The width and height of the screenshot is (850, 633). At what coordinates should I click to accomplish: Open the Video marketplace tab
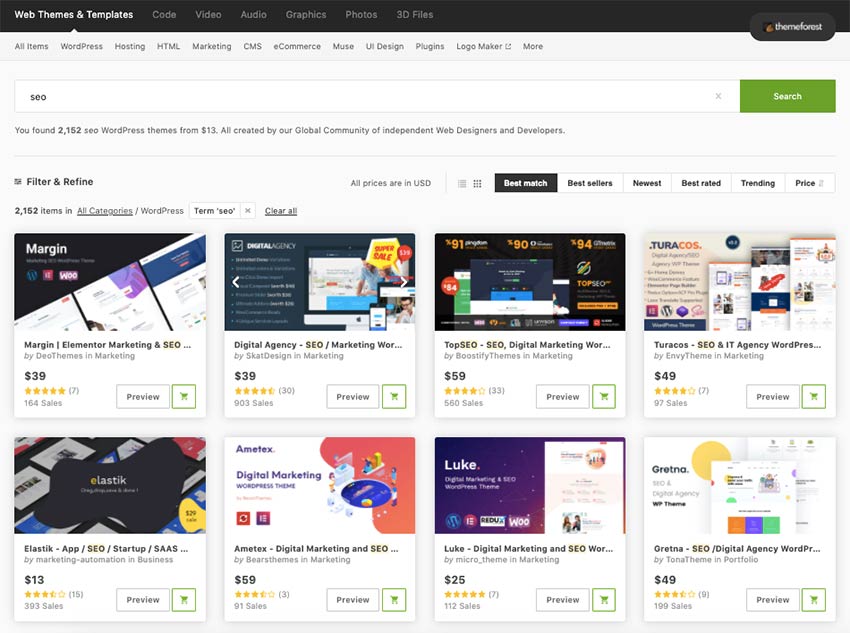[208, 15]
